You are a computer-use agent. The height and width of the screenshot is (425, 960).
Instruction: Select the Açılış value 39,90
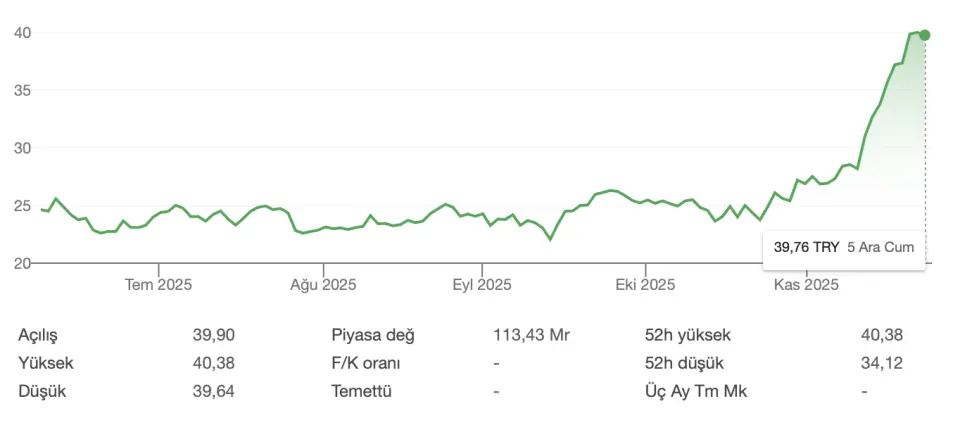[213, 335]
